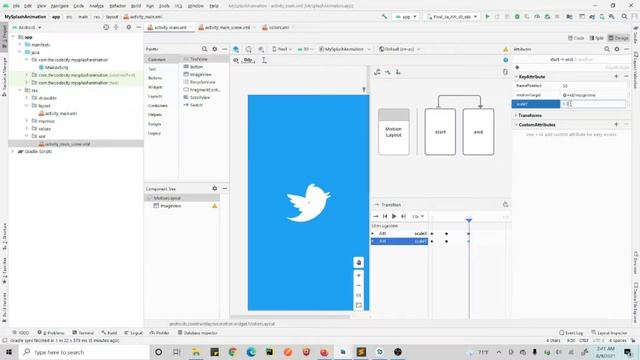Play the transition animation
This screenshot has width=640, height=360.
[394, 216]
